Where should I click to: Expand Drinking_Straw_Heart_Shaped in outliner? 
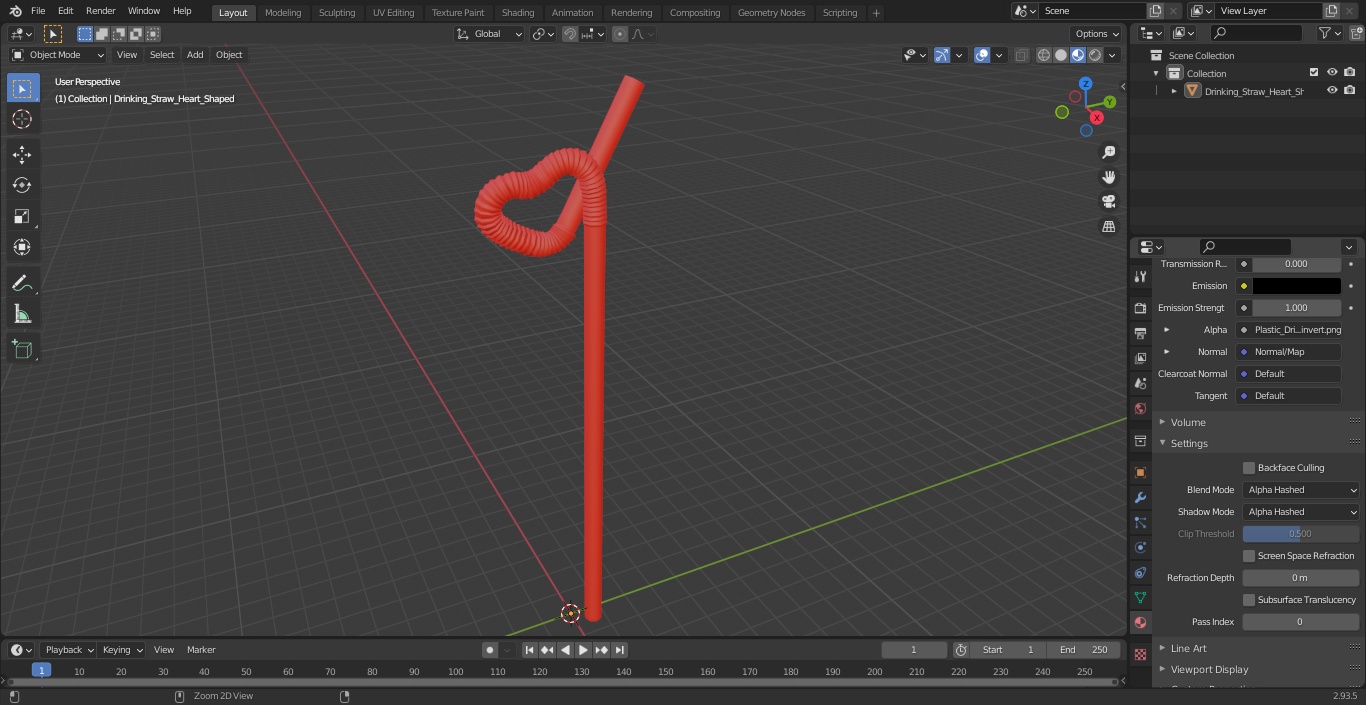pos(1174,91)
